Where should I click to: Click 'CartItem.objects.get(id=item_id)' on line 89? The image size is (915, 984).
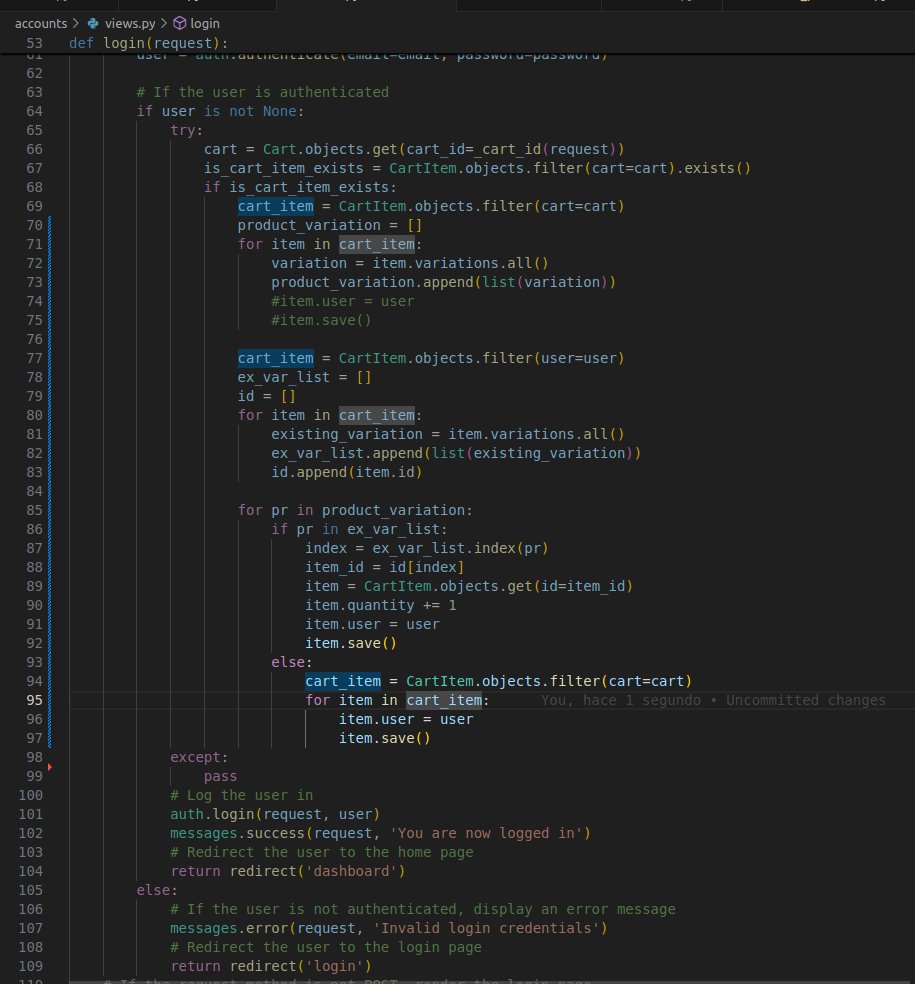[x=498, y=586]
